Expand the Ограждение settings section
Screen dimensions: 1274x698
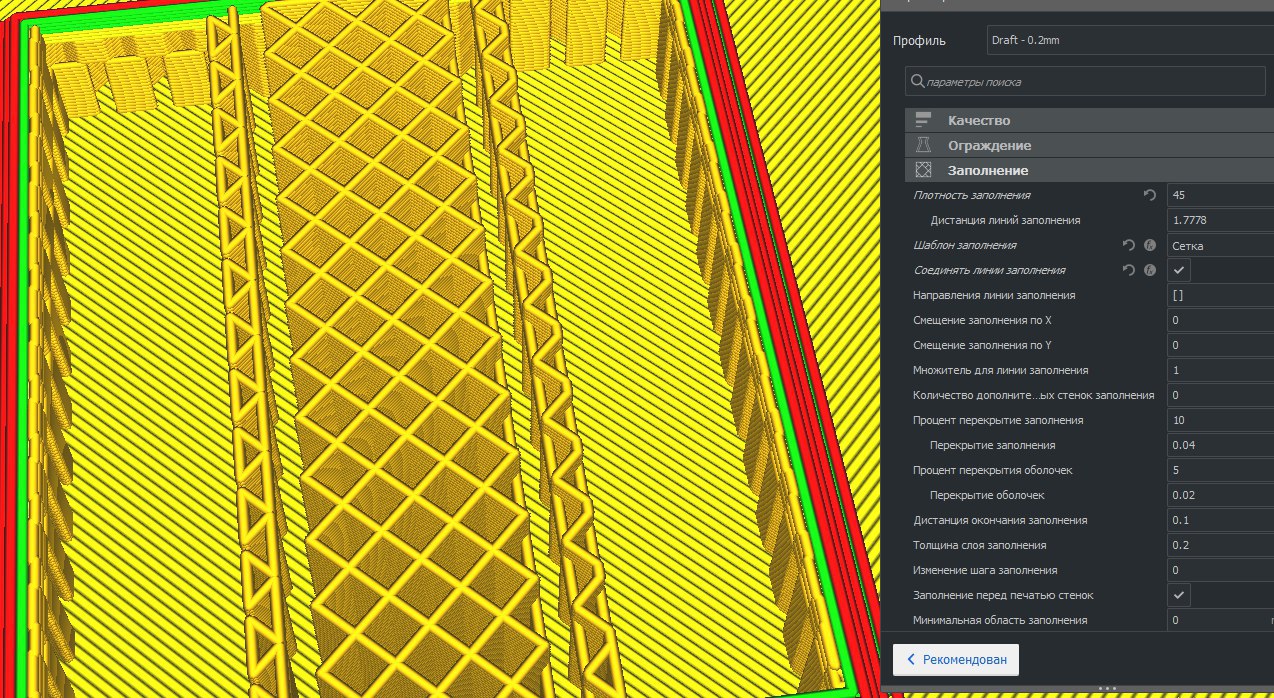(x=1089, y=145)
